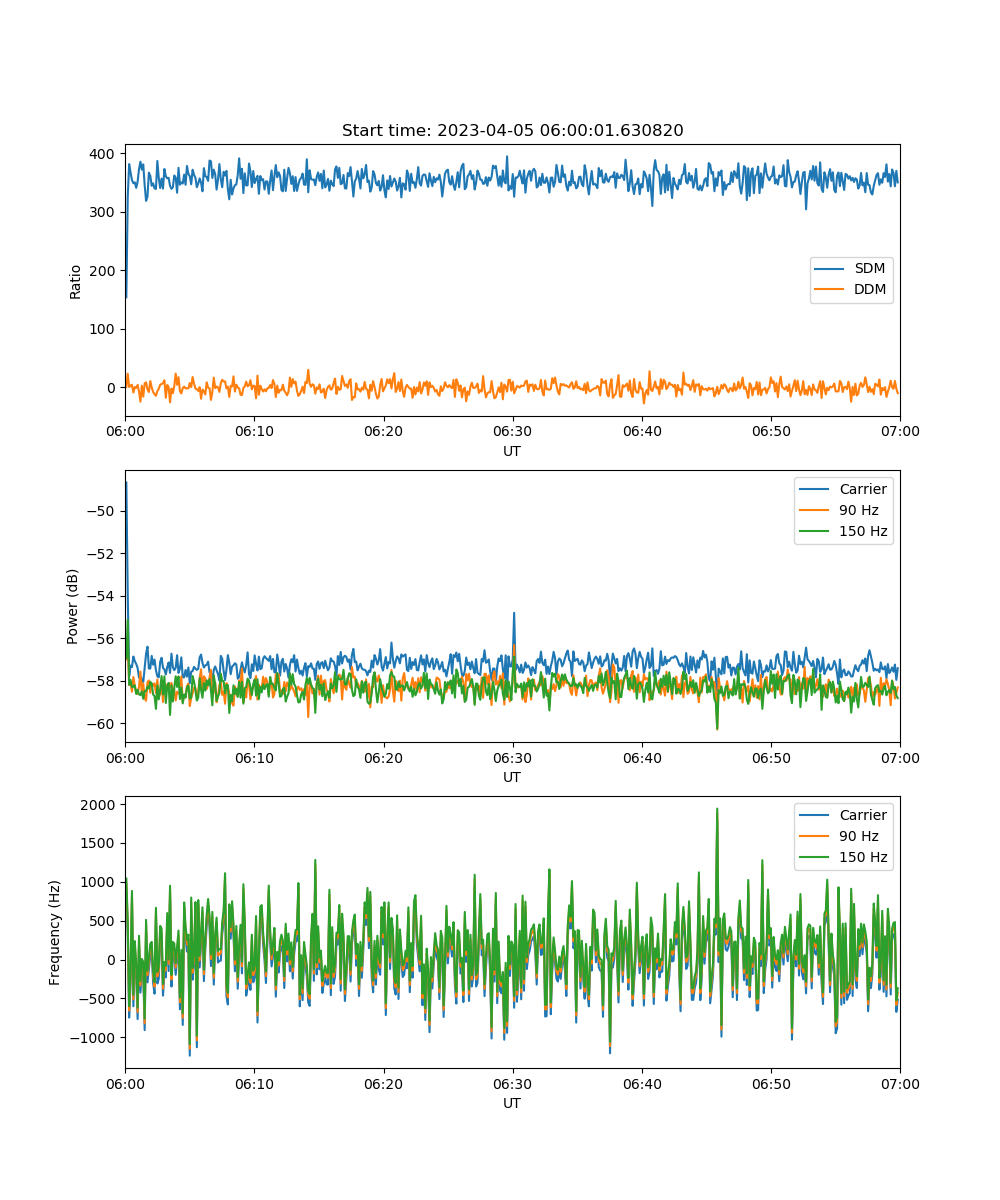The width and height of the screenshot is (1000, 1200).
Task: Click the UT x-axis label below power plot
Action: [512, 777]
